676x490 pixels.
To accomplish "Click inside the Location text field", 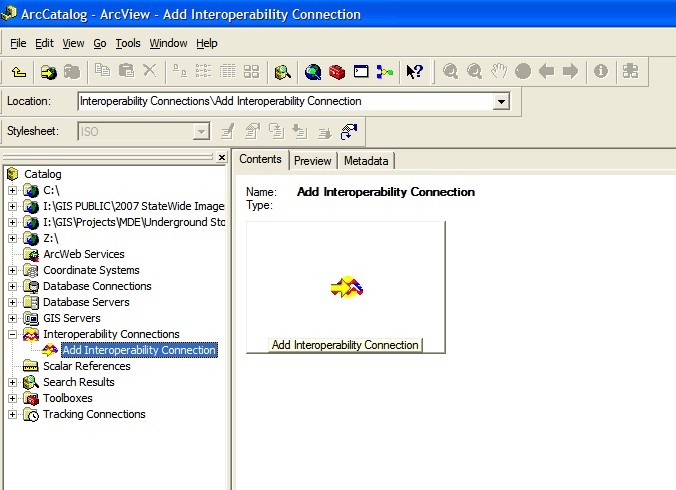I will 285,101.
